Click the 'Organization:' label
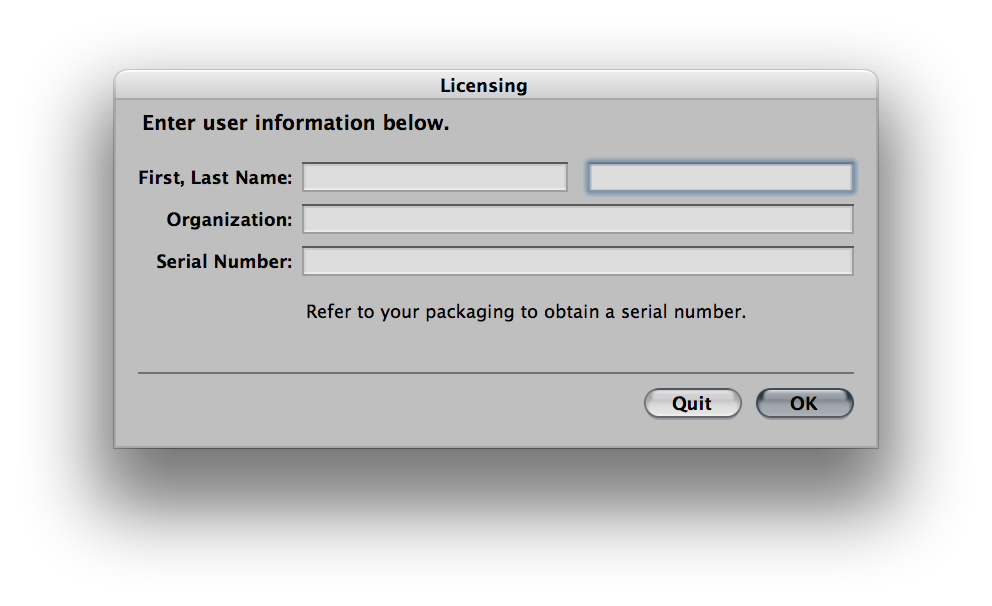The height and width of the screenshot is (606, 992). (x=229, y=220)
